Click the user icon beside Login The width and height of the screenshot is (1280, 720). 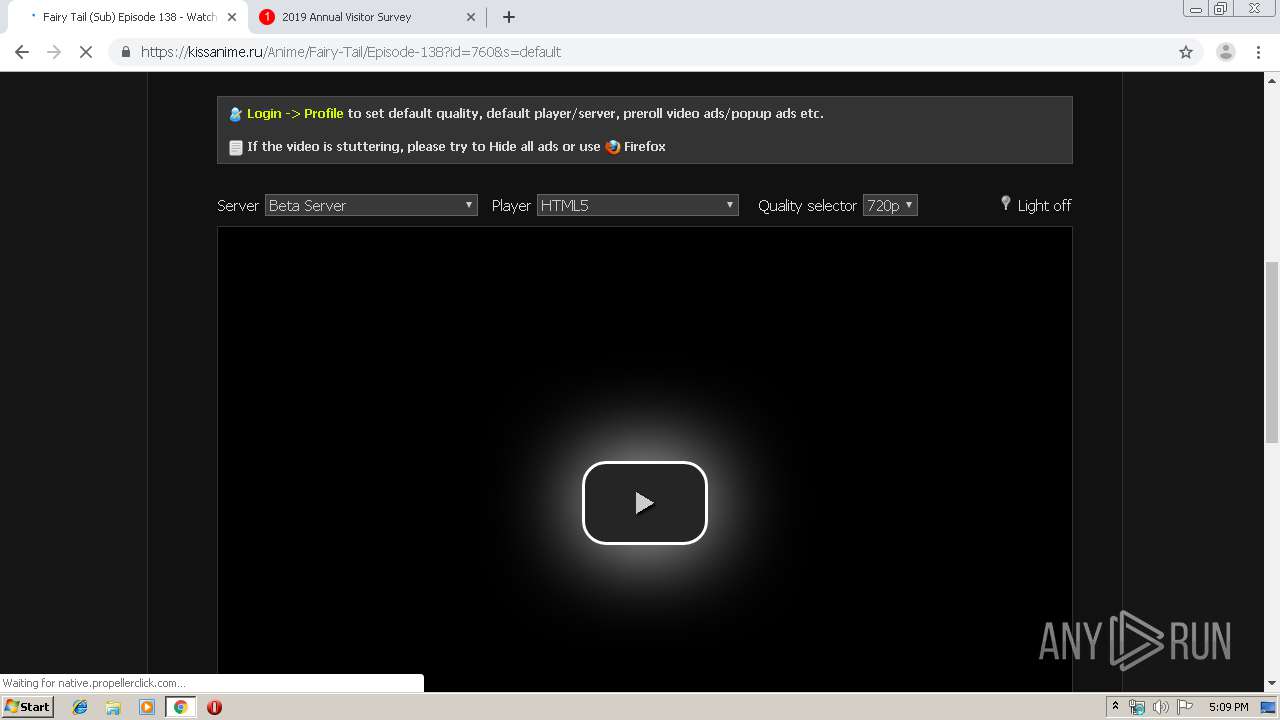236,114
